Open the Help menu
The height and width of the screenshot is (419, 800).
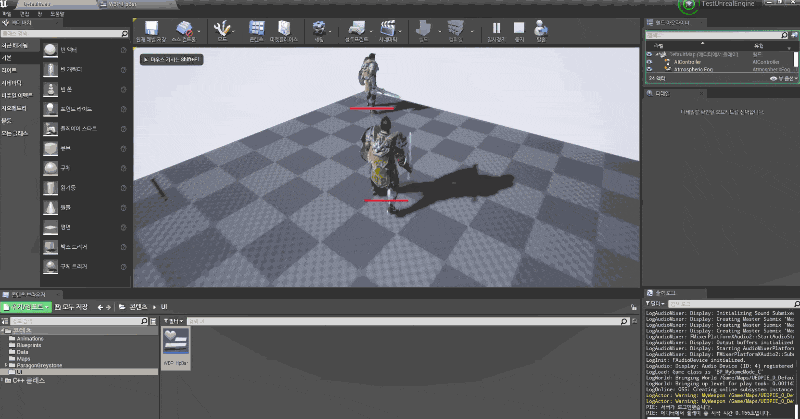click(x=57, y=14)
